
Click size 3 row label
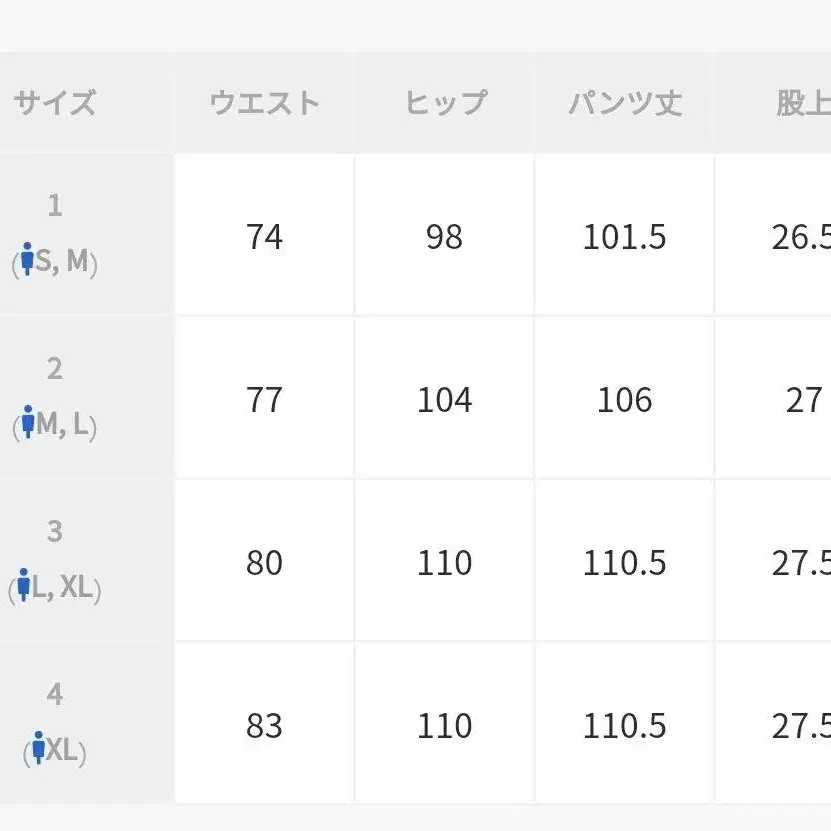click(x=55, y=560)
